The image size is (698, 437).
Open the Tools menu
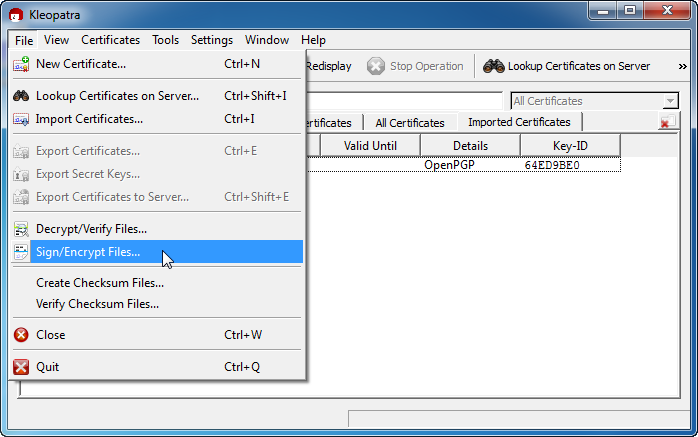pyautogui.click(x=165, y=40)
